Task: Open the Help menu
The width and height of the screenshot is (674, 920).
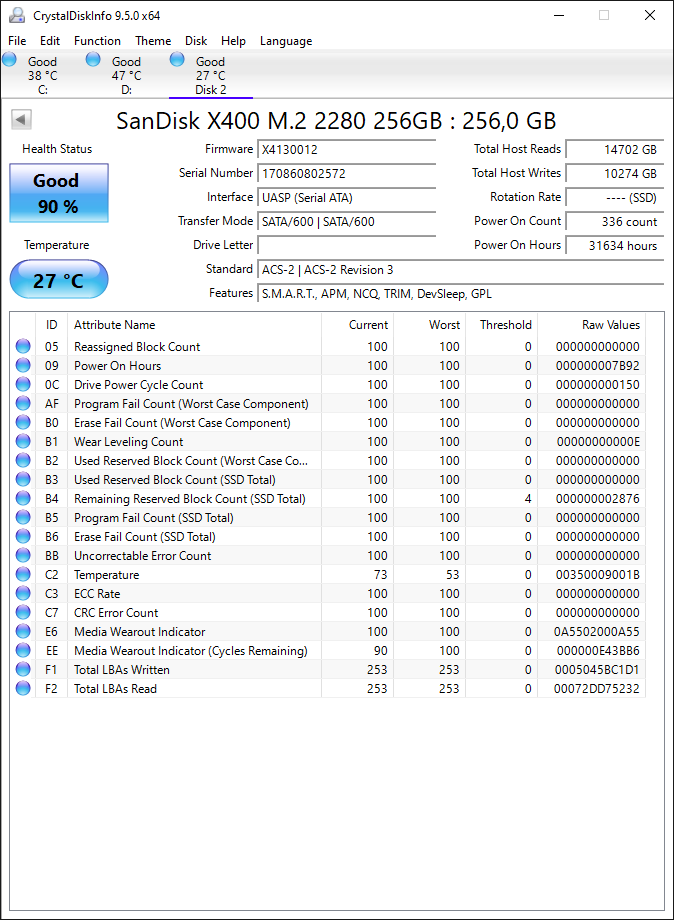Action: click(x=233, y=40)
